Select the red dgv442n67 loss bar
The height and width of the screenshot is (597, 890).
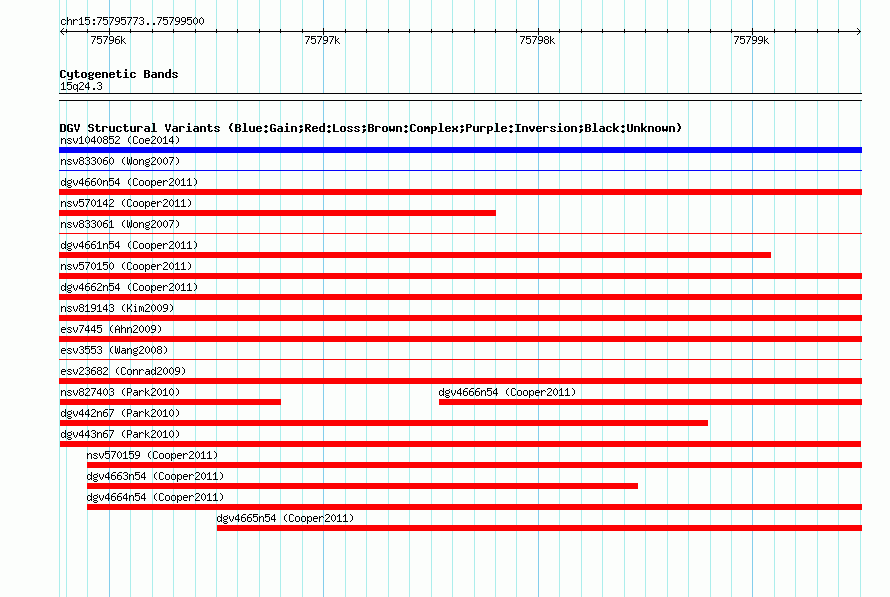[x=384, y=423]
